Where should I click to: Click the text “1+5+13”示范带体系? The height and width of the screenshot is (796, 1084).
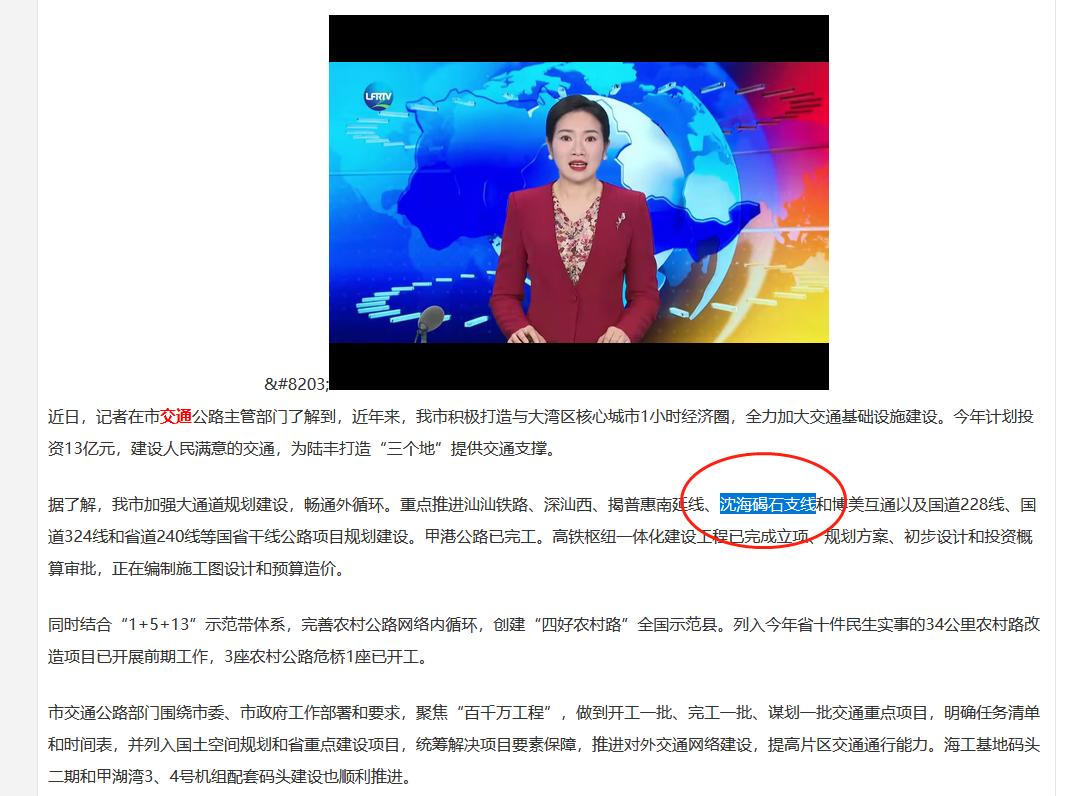pos(201,624)
